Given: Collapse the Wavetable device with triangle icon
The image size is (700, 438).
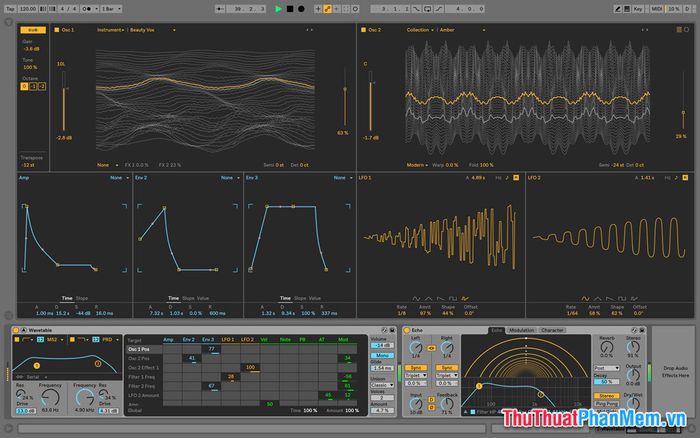Looking at the screenshot, I should 24,330.
